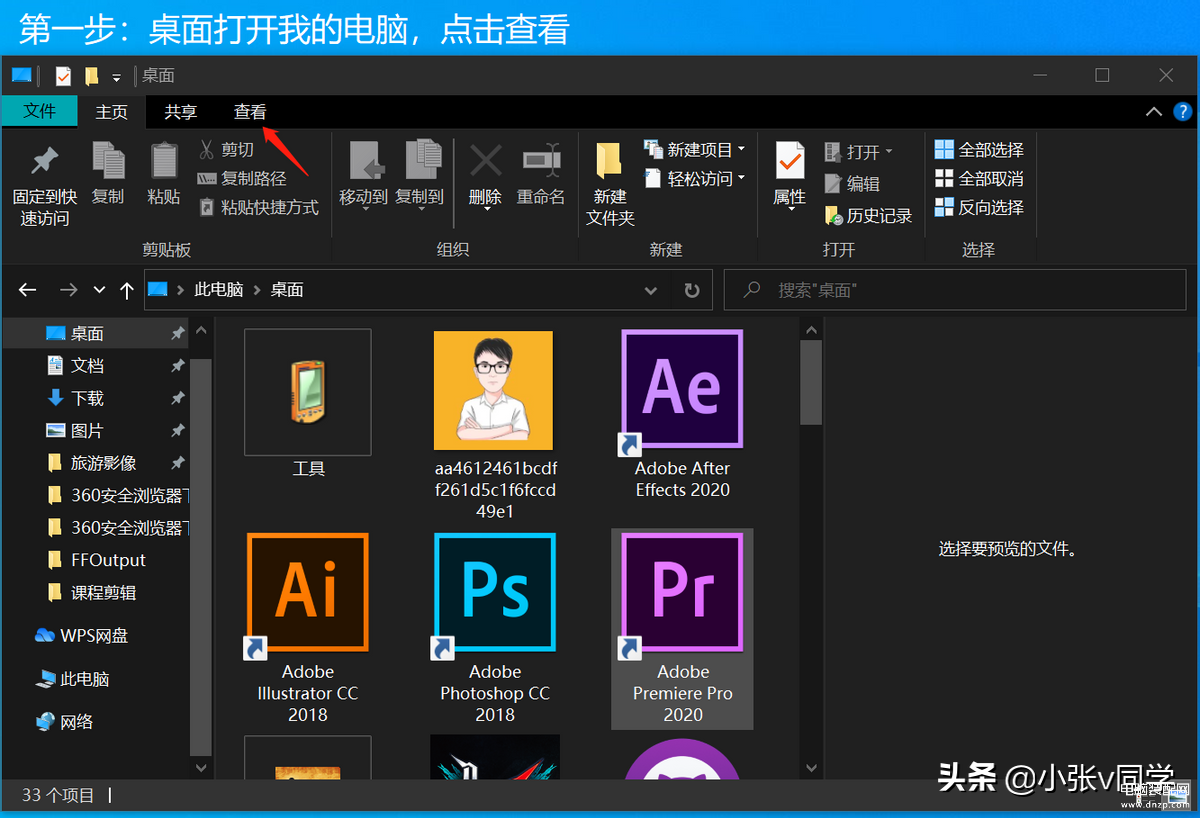
Task: Select the Adobe Photoshop CC 2018 shortcut
Action: pyautogui.click(x=495, y=628)
